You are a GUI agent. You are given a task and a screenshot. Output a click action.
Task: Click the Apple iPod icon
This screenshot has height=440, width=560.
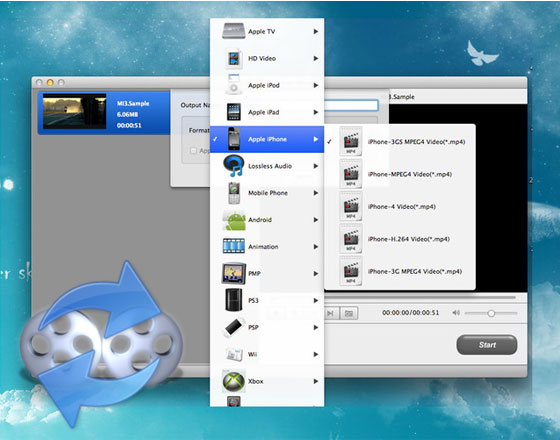click(x=234, y=85)
